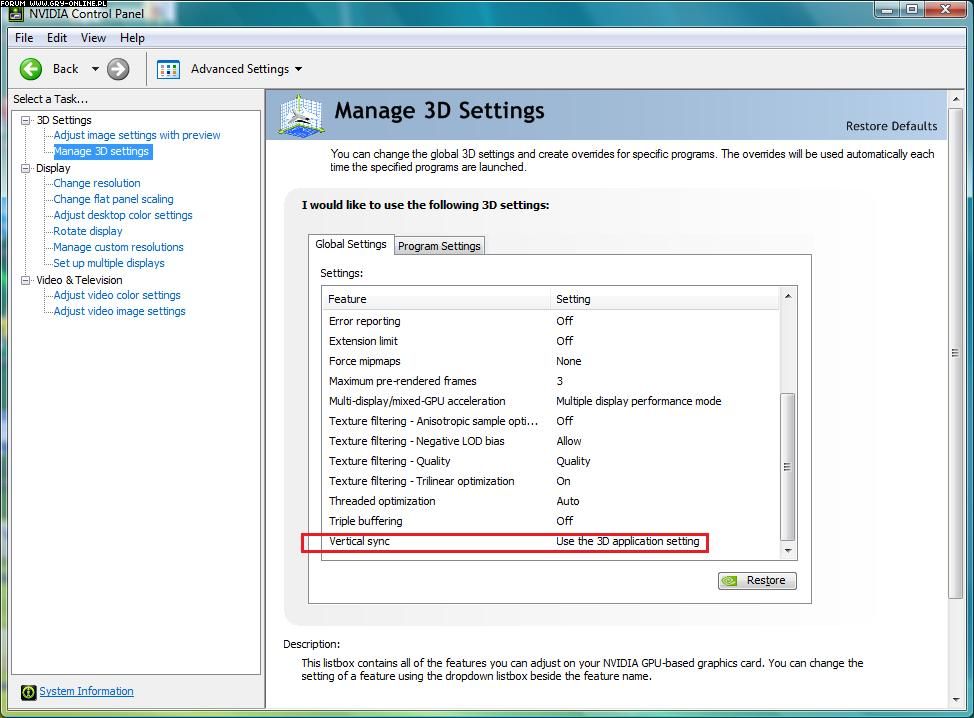Open Adjust desktop color settings

coord(123,215)
